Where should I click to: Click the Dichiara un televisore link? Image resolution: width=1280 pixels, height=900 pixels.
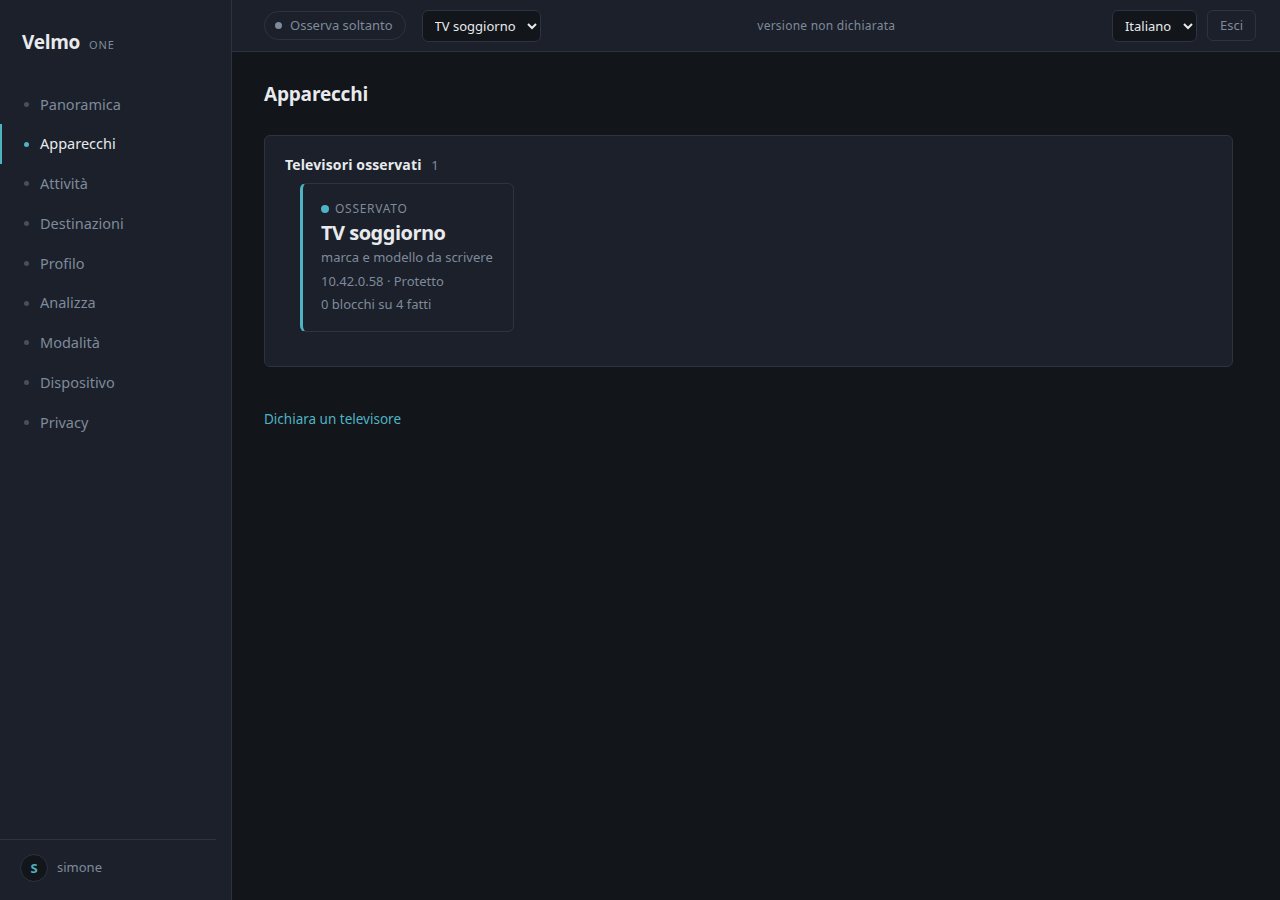click(x=332, y=419)
